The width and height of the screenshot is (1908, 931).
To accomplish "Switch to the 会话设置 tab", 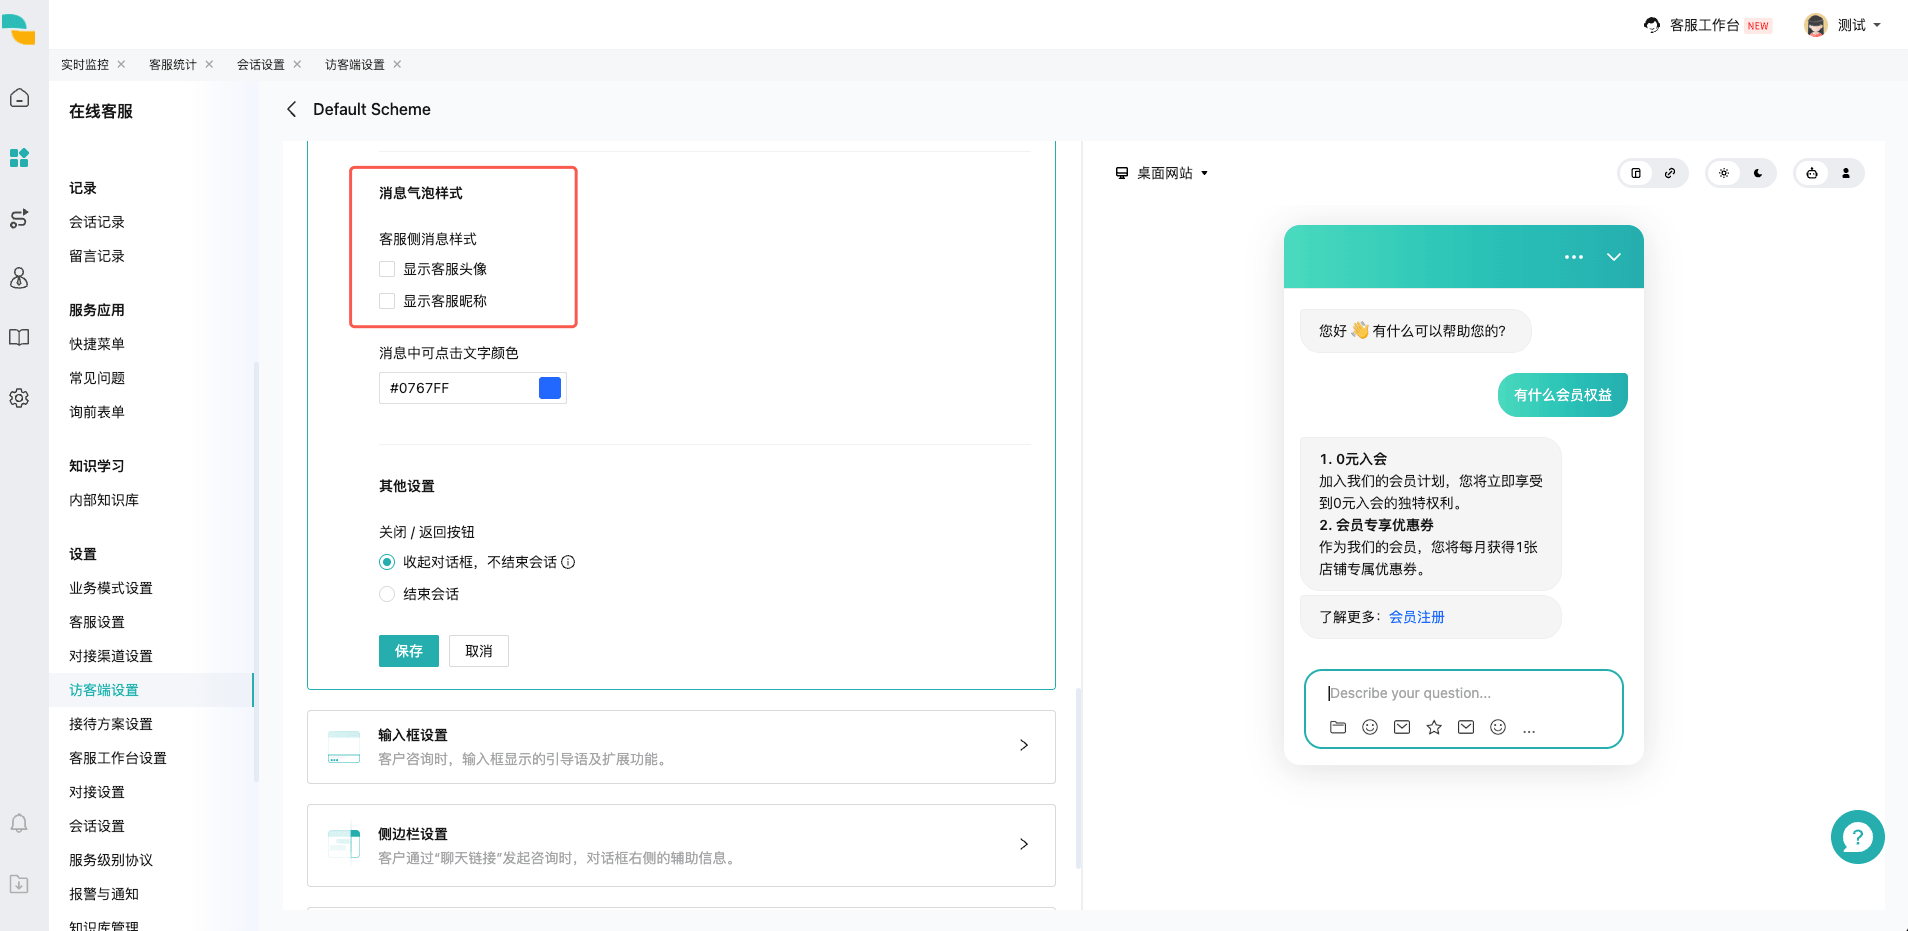I will pyautogui.click(x=261, y=64).
